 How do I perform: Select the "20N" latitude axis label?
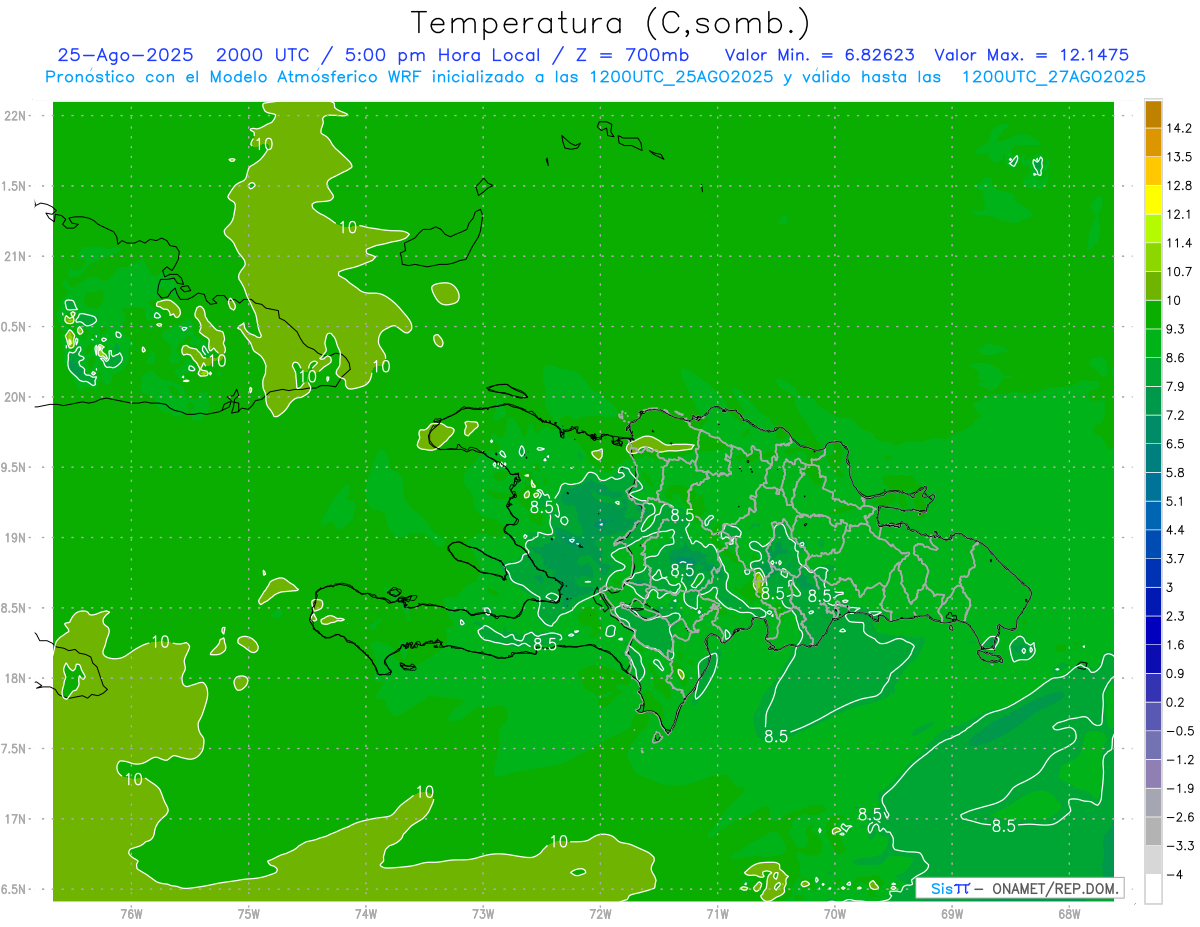(x=16, y=397)
